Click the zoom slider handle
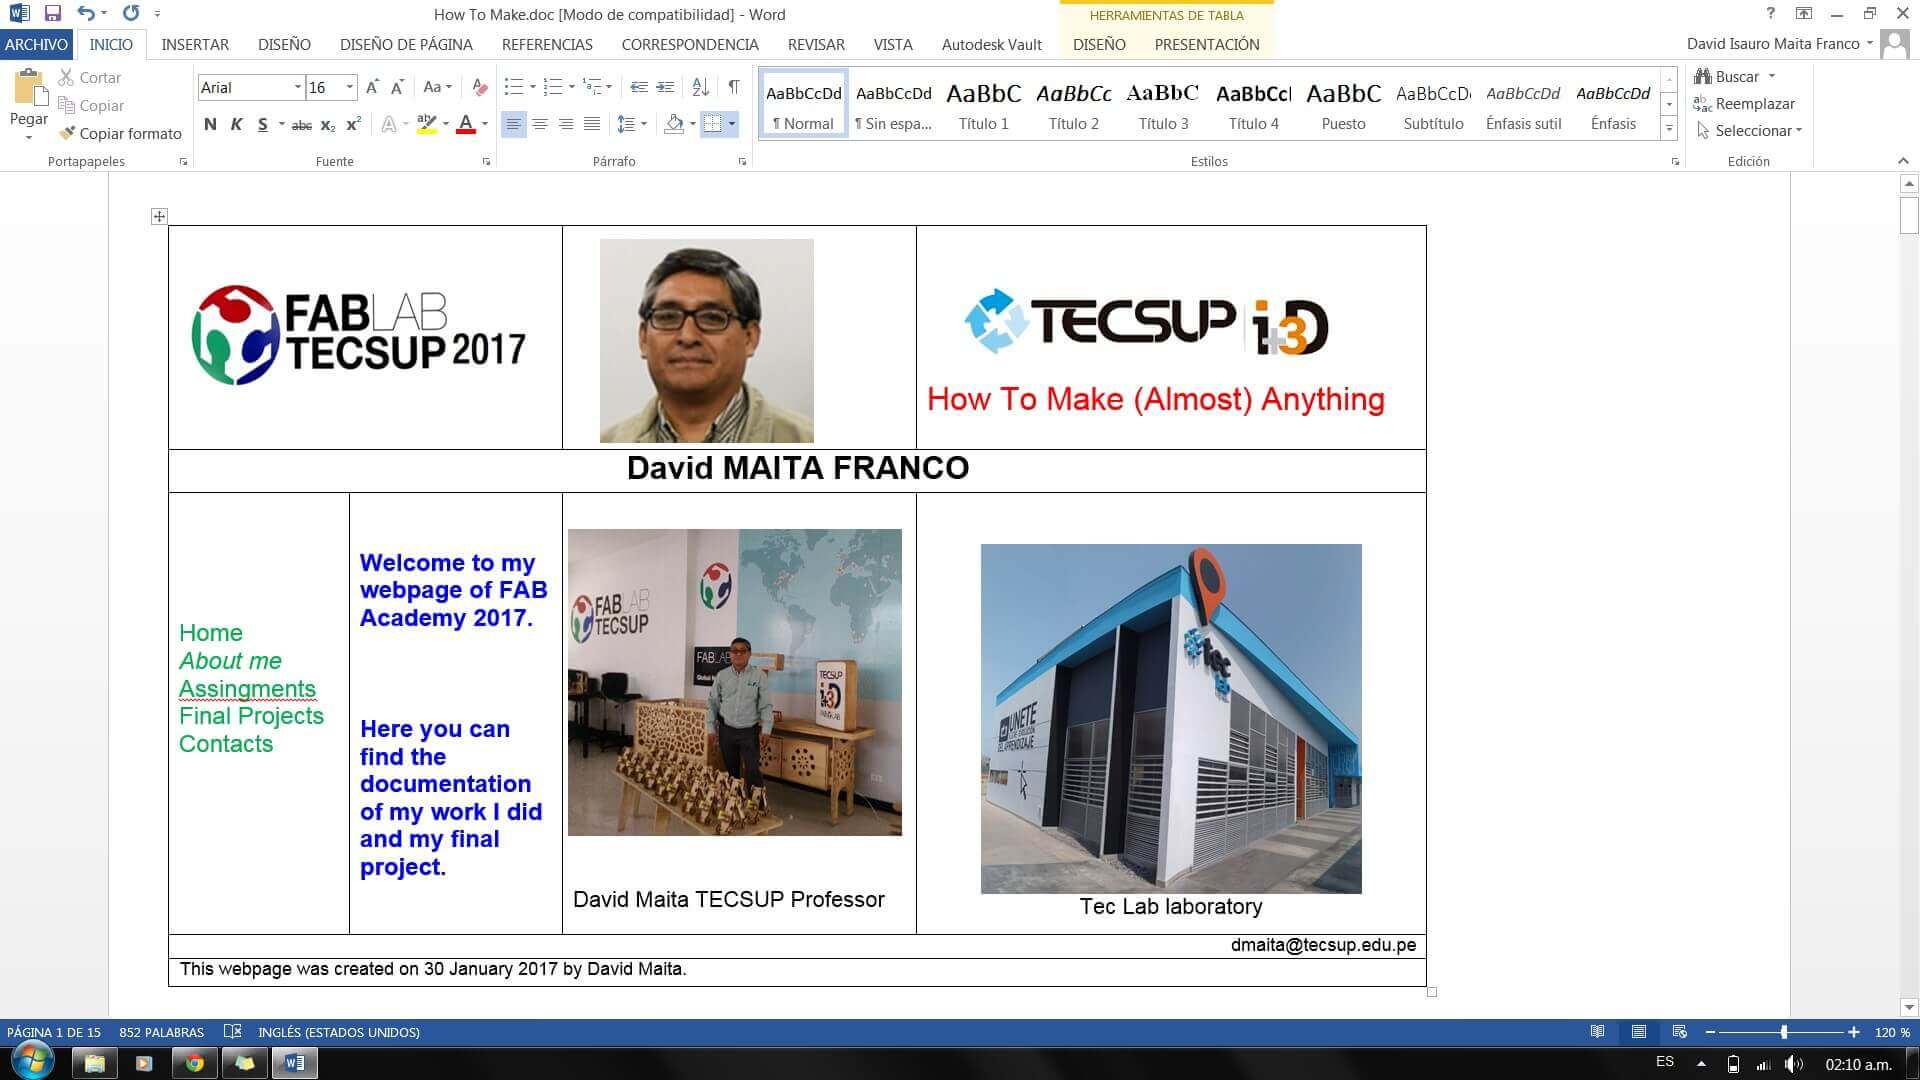This screenshot has height=1080, width=1920. click(1783, 1032)
